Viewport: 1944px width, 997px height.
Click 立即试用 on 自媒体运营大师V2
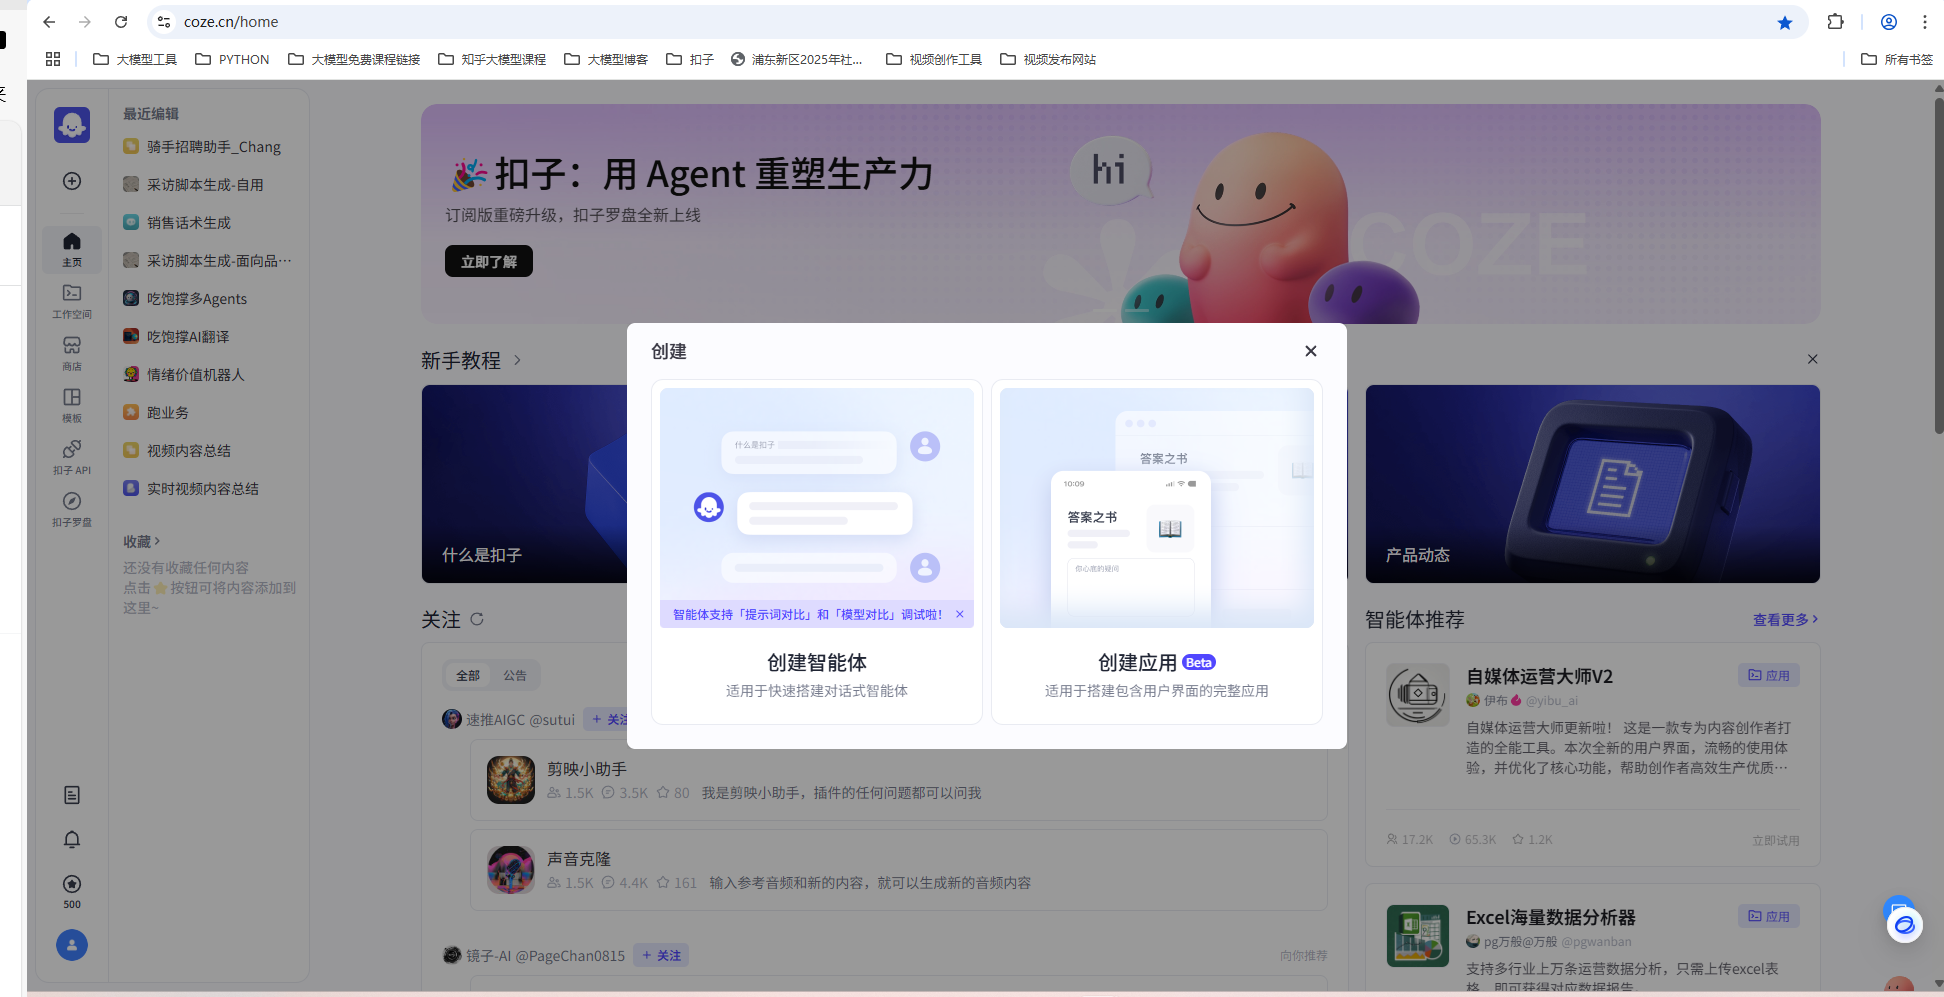pos(1776,841)
